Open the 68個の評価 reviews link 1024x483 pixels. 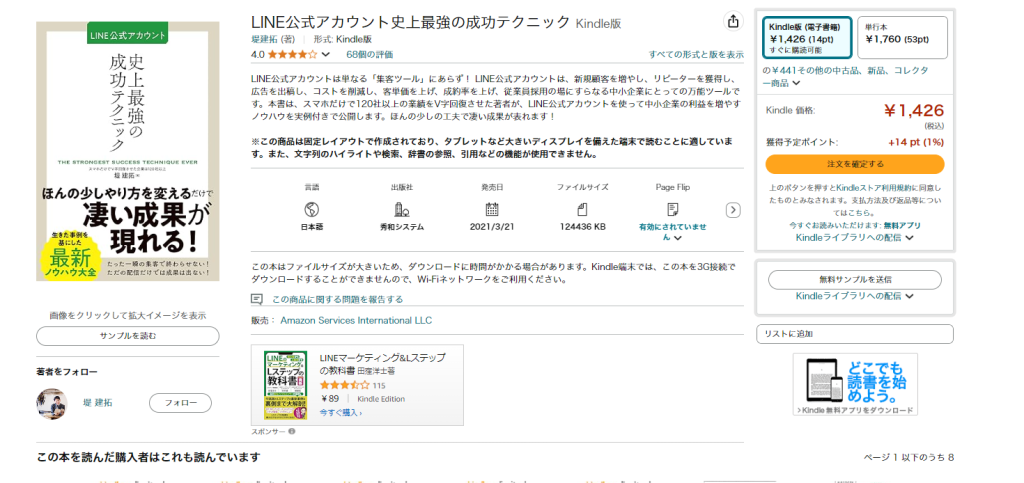click(x=369, y=54)
